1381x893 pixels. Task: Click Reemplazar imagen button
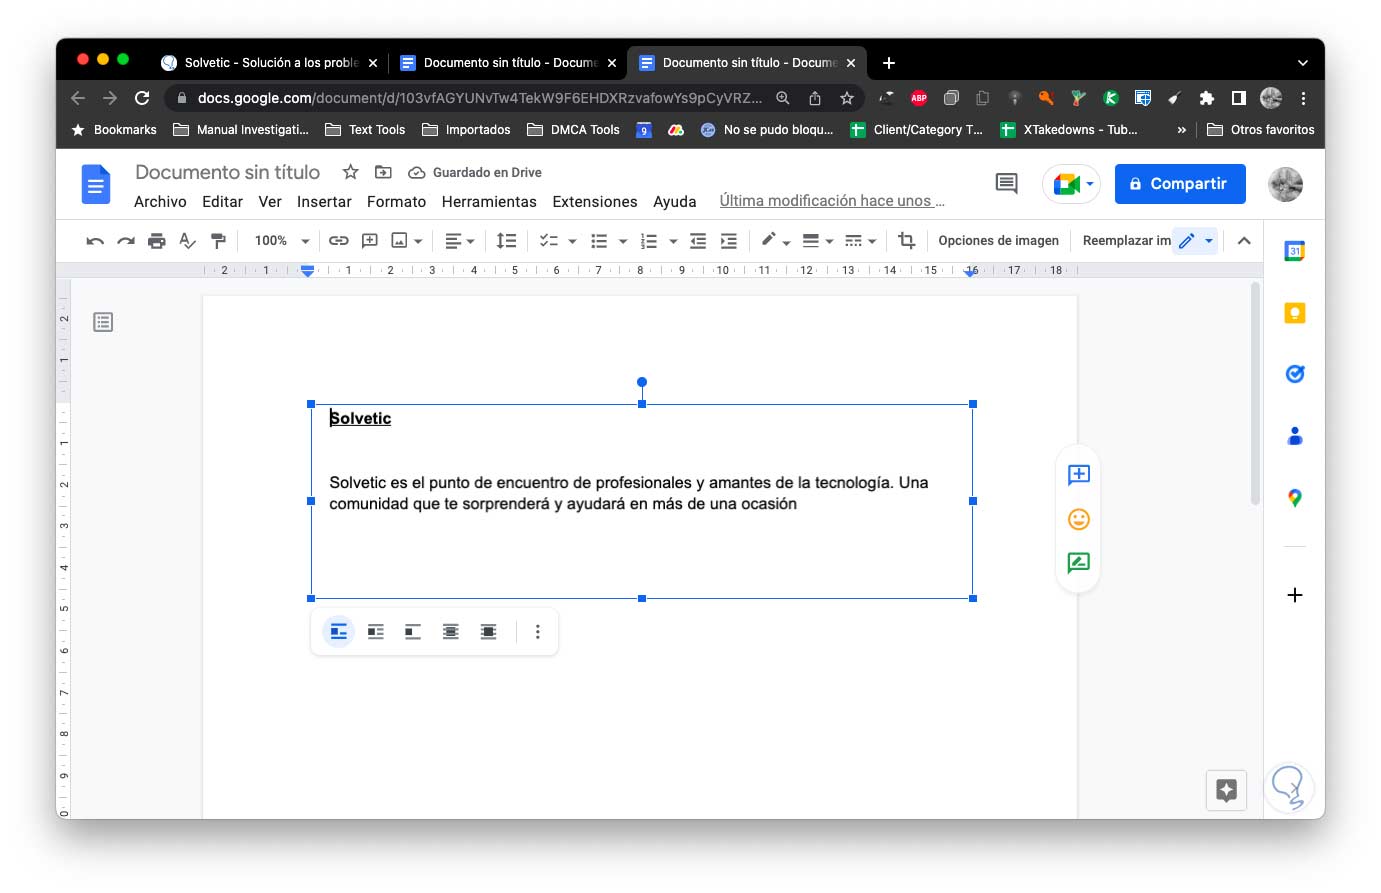point(1126,241)
